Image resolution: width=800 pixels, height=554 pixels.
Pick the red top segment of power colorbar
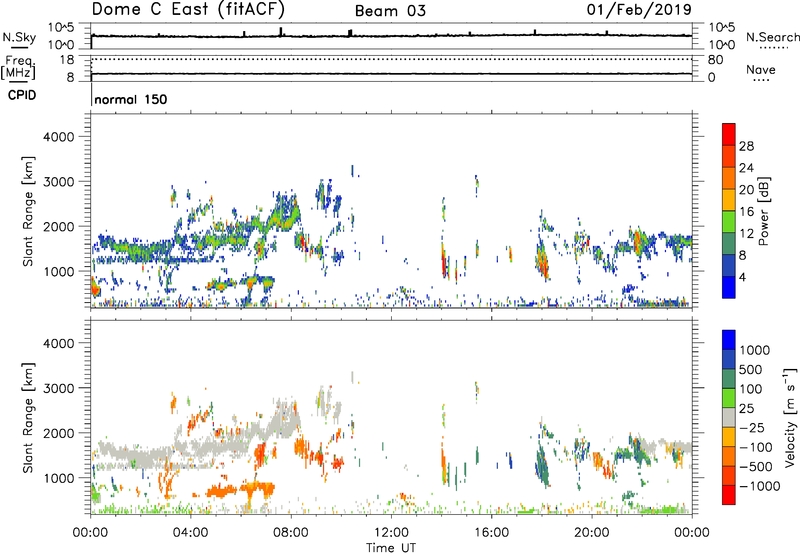729,134
